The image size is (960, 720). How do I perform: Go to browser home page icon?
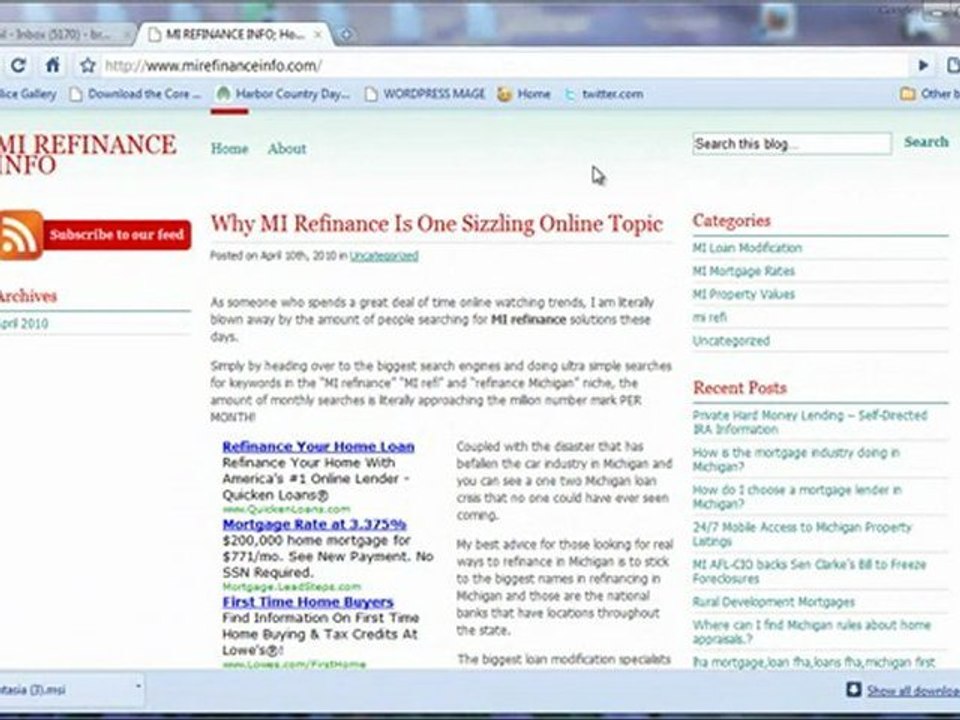[53, 65]
